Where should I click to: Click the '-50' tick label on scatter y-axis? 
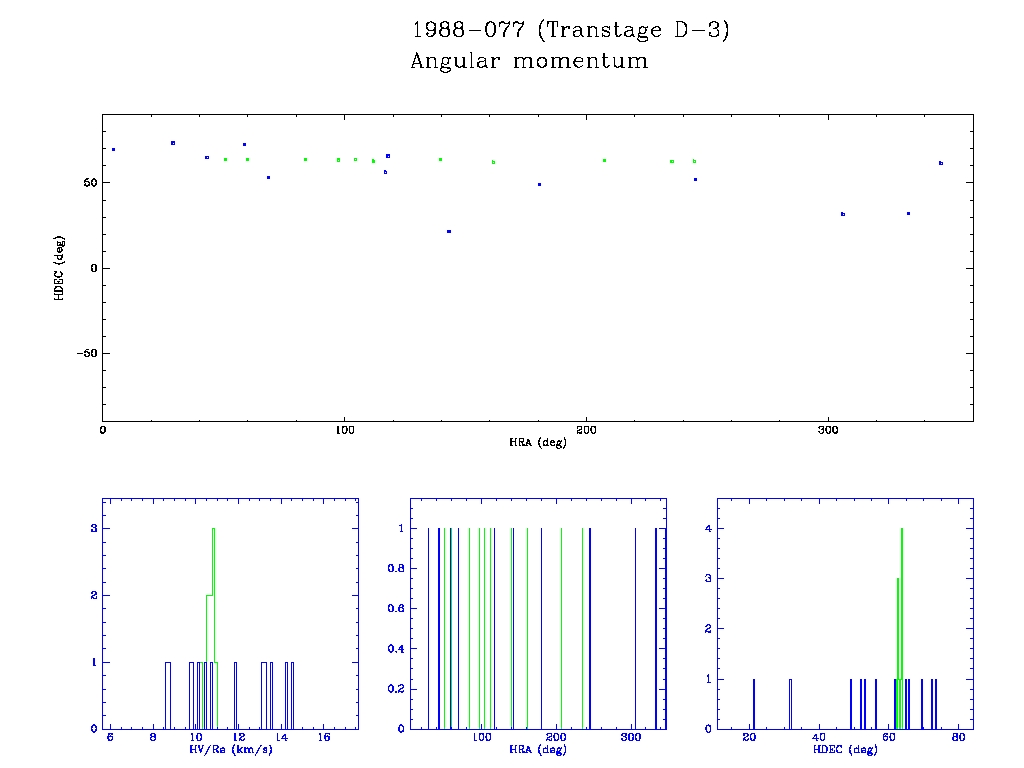(x=84, y=354)
